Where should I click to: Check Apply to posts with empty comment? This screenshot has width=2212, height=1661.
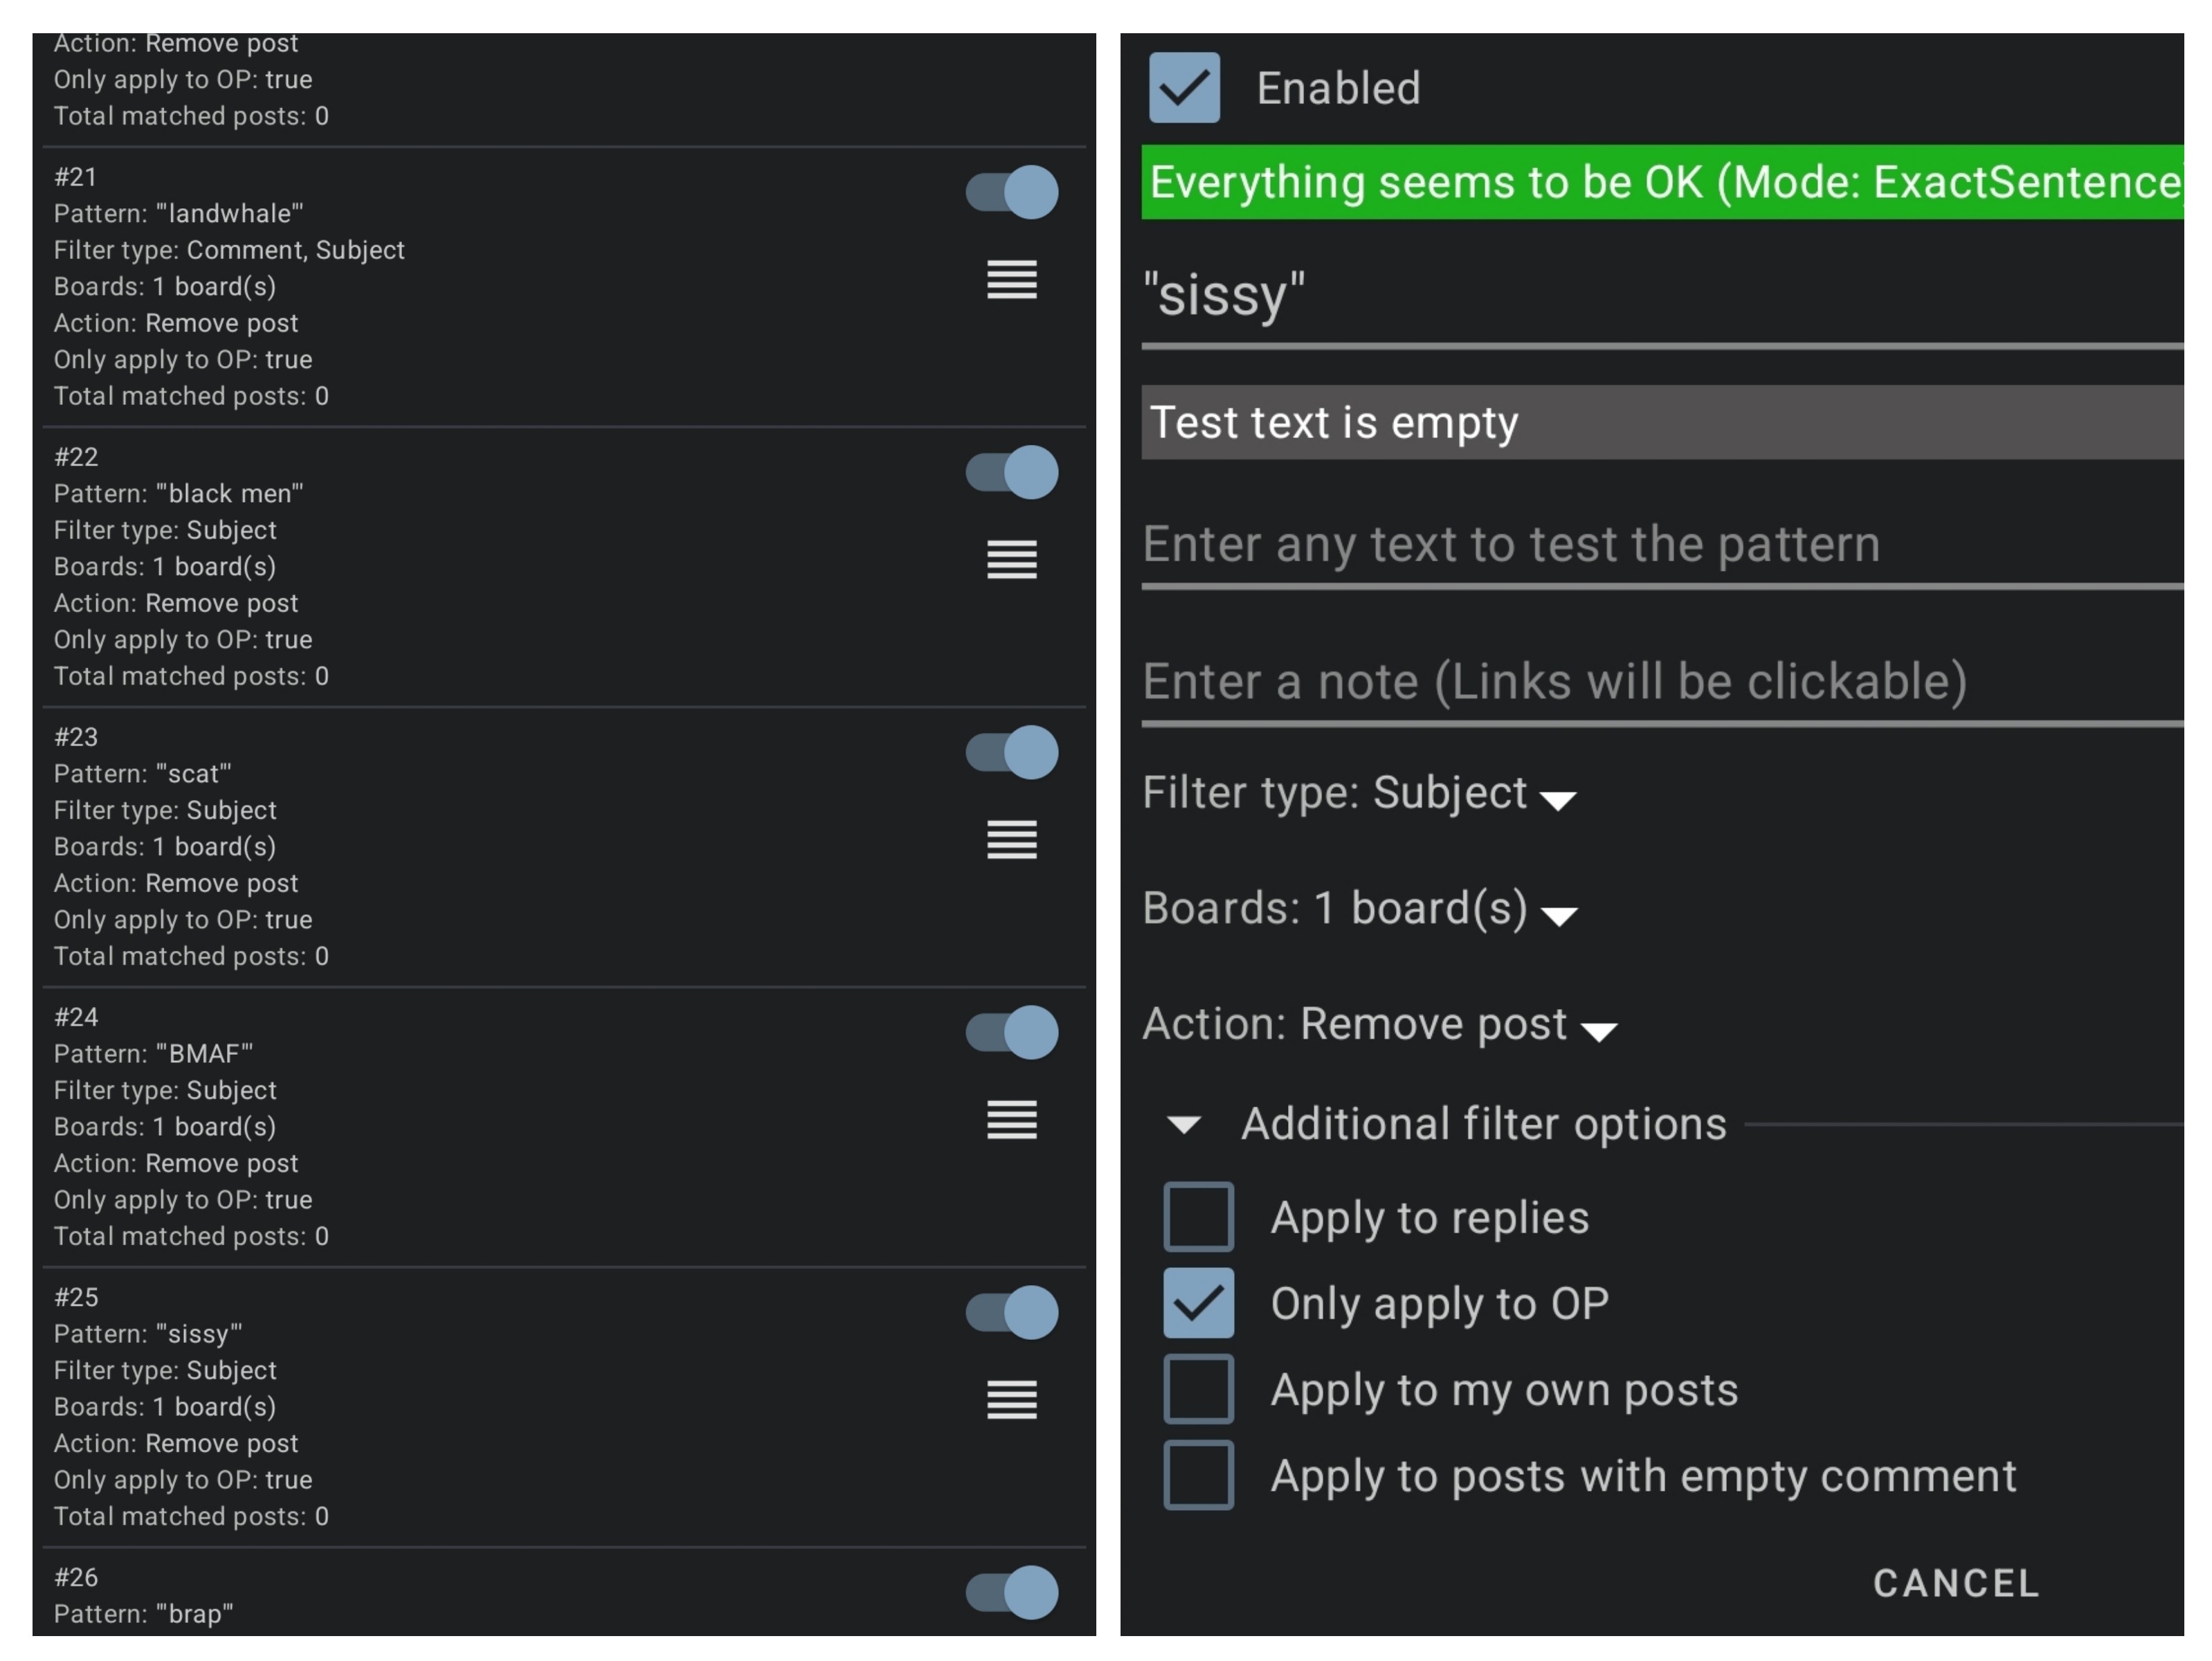click(1198, 1475)
